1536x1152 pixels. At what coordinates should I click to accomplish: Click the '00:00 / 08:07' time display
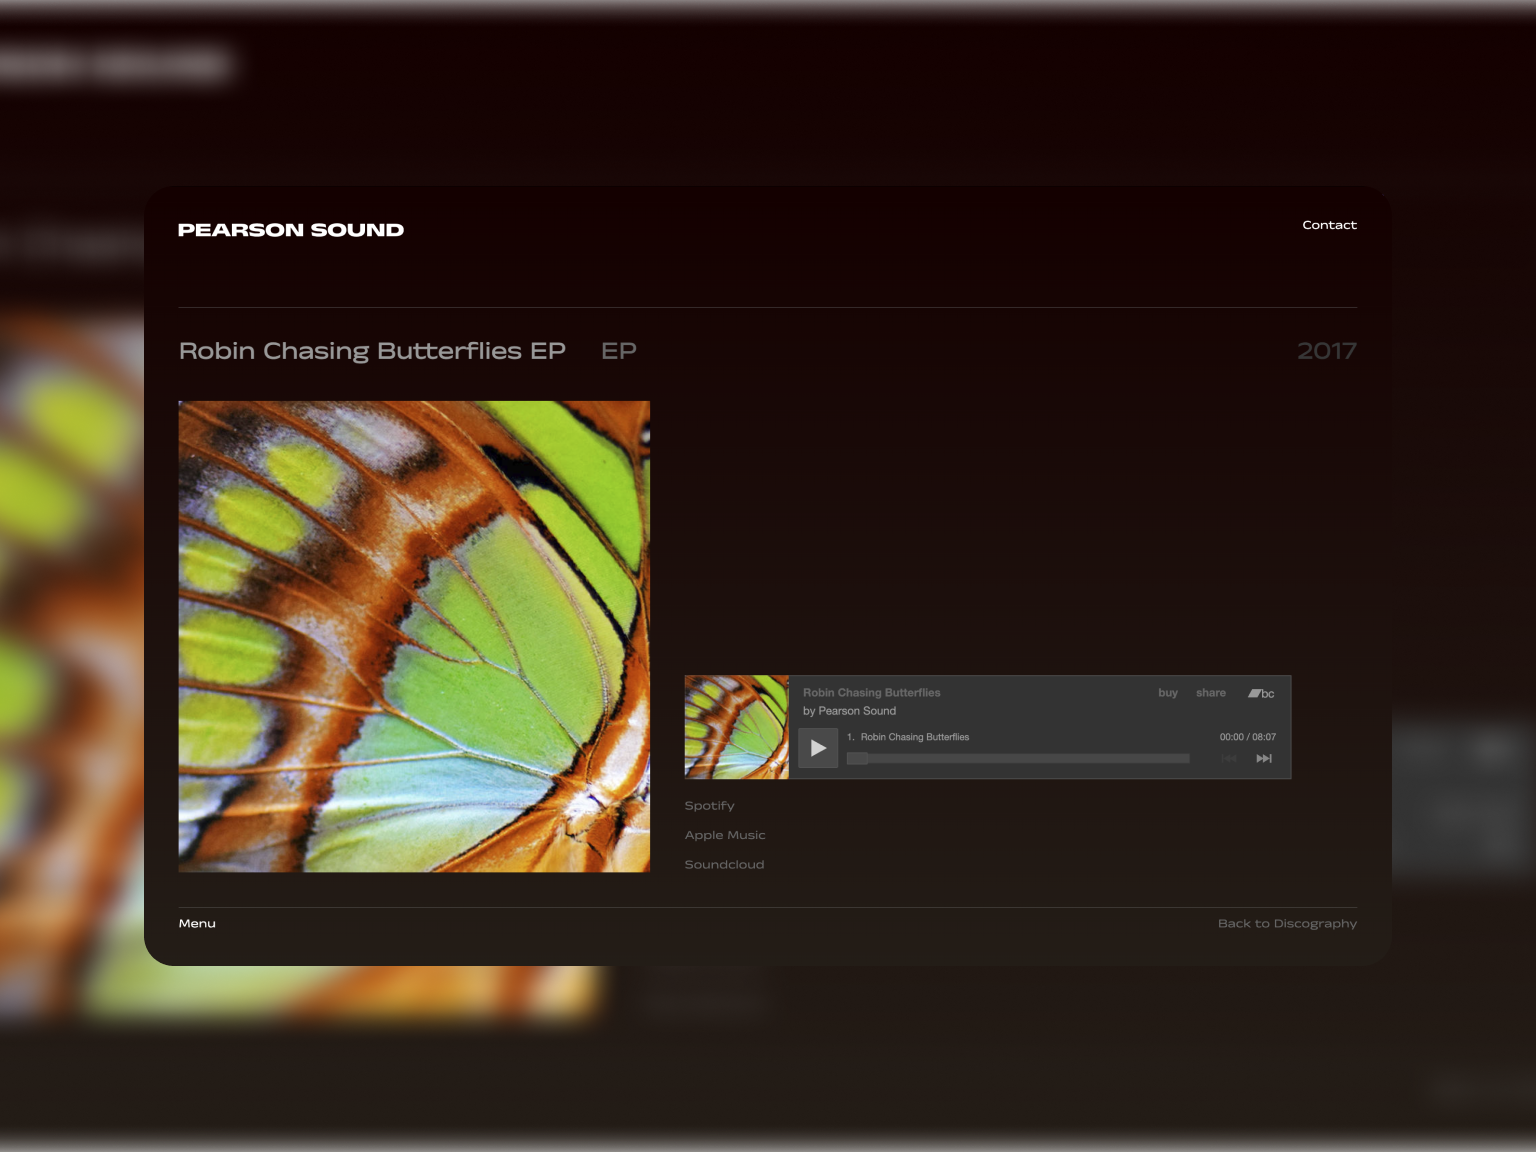point(1247,737)
